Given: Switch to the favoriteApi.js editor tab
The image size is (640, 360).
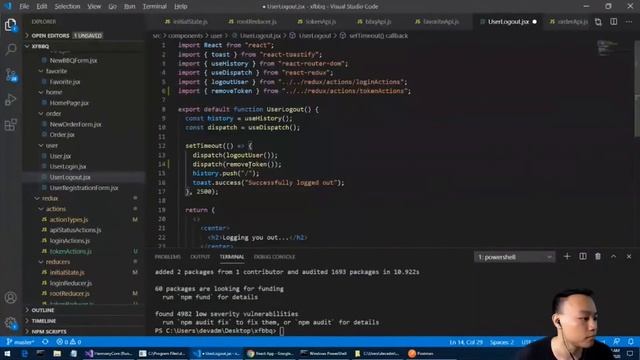Looking at the screenshot, I should point(437,22).
